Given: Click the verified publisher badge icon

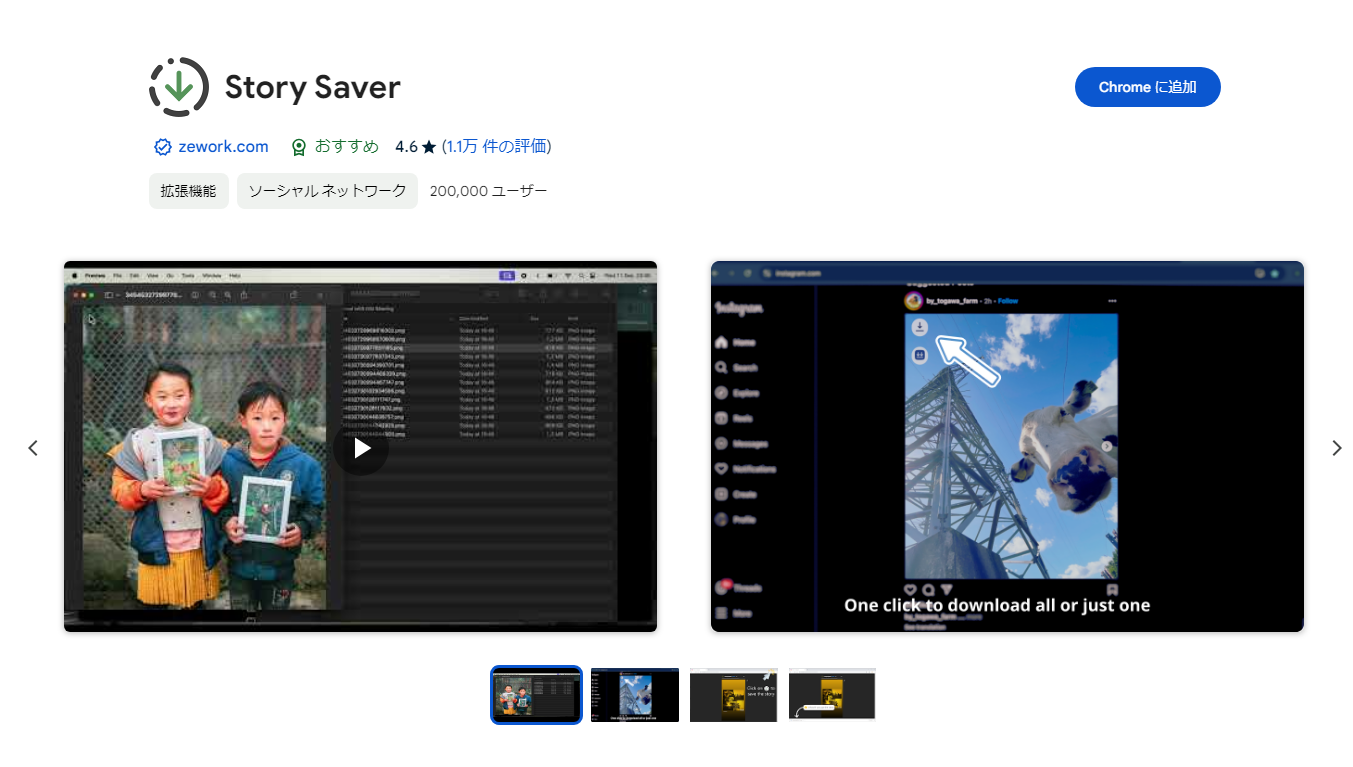Looking at the screenshot, I should point(163,147).
